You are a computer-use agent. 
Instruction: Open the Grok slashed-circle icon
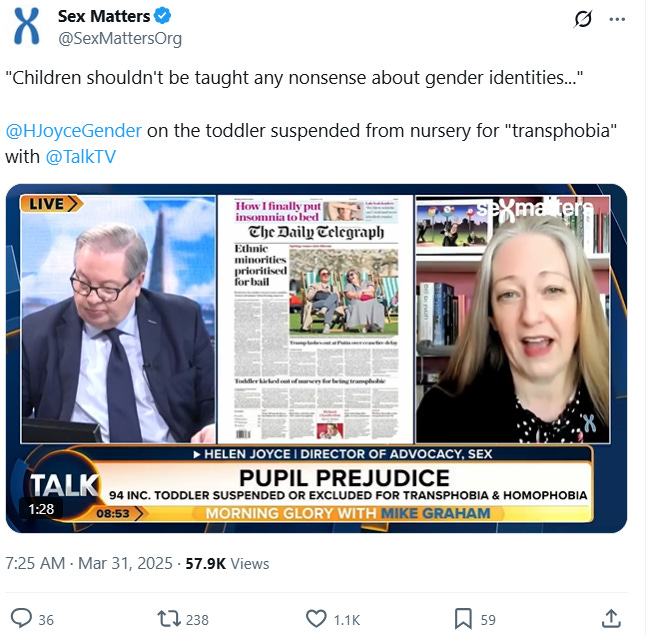click(x=583, y=19)
